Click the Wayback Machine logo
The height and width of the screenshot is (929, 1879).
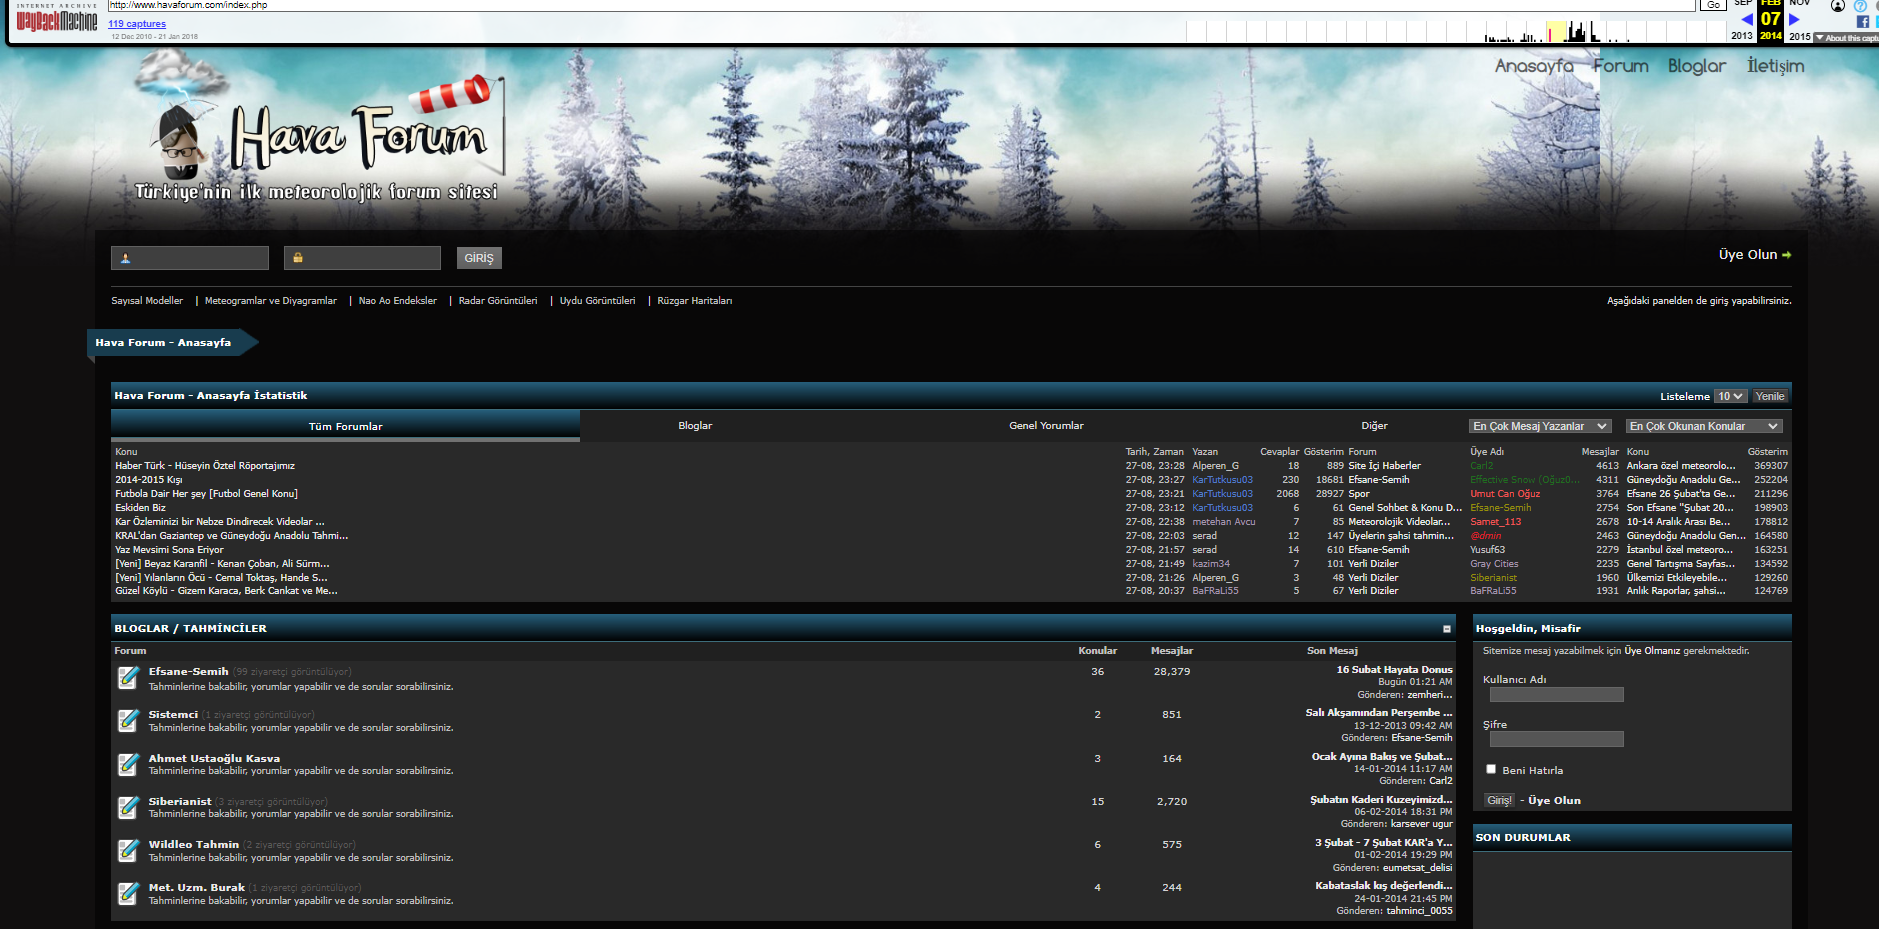click(x=56, y=18)
